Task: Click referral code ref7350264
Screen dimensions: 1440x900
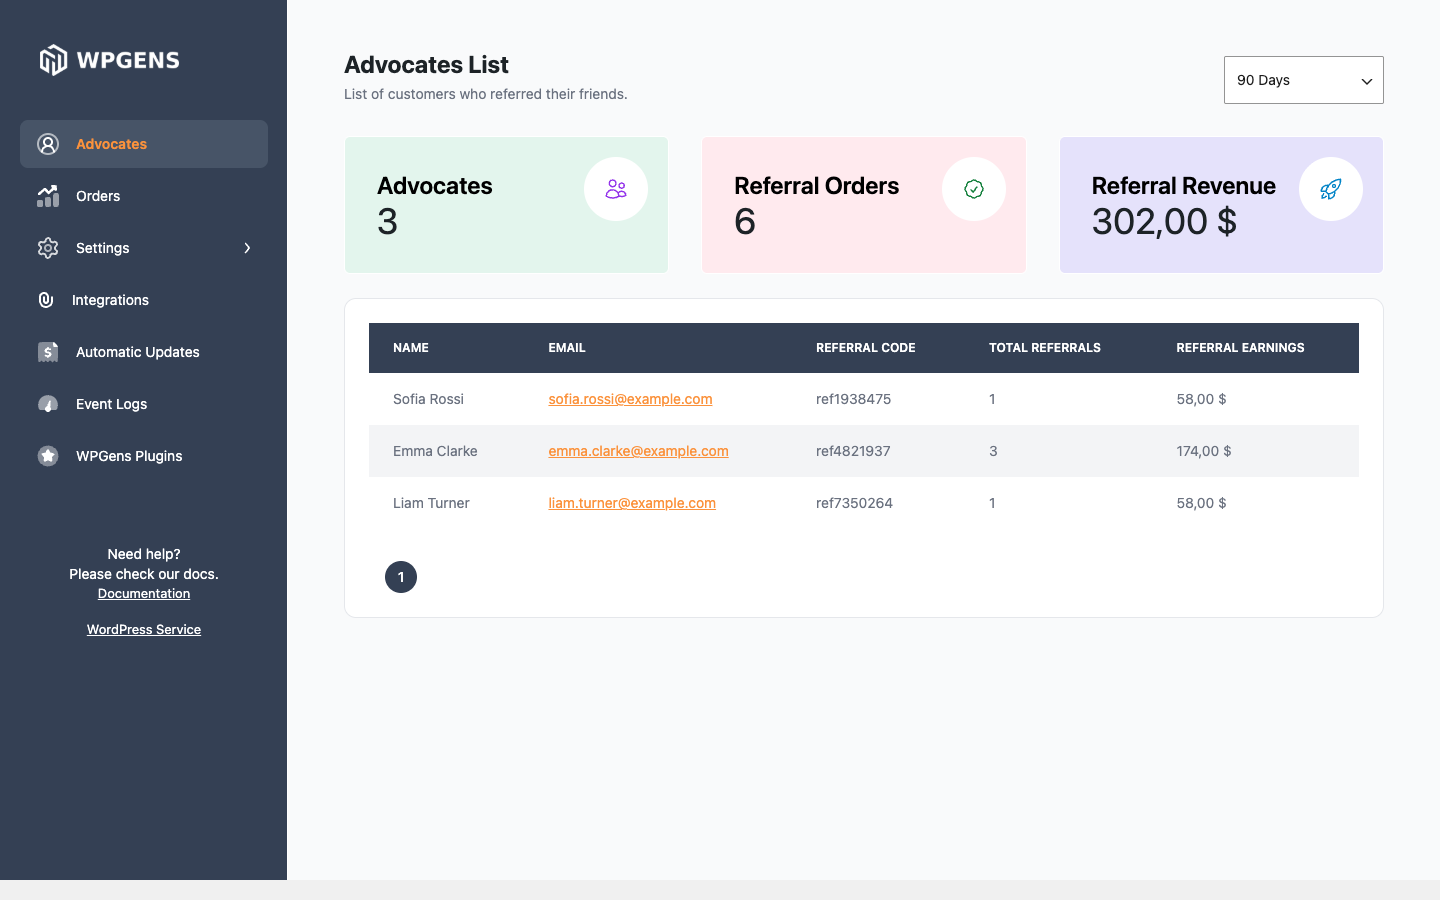Action: coord(854,503)
